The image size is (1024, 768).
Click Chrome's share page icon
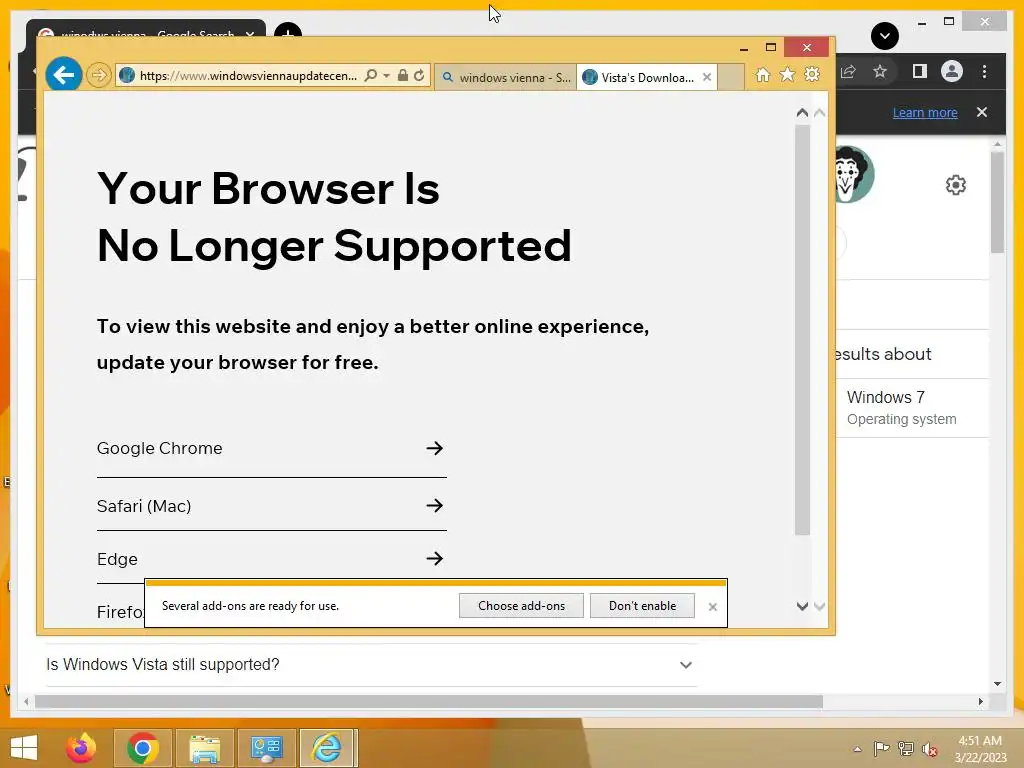848,71
